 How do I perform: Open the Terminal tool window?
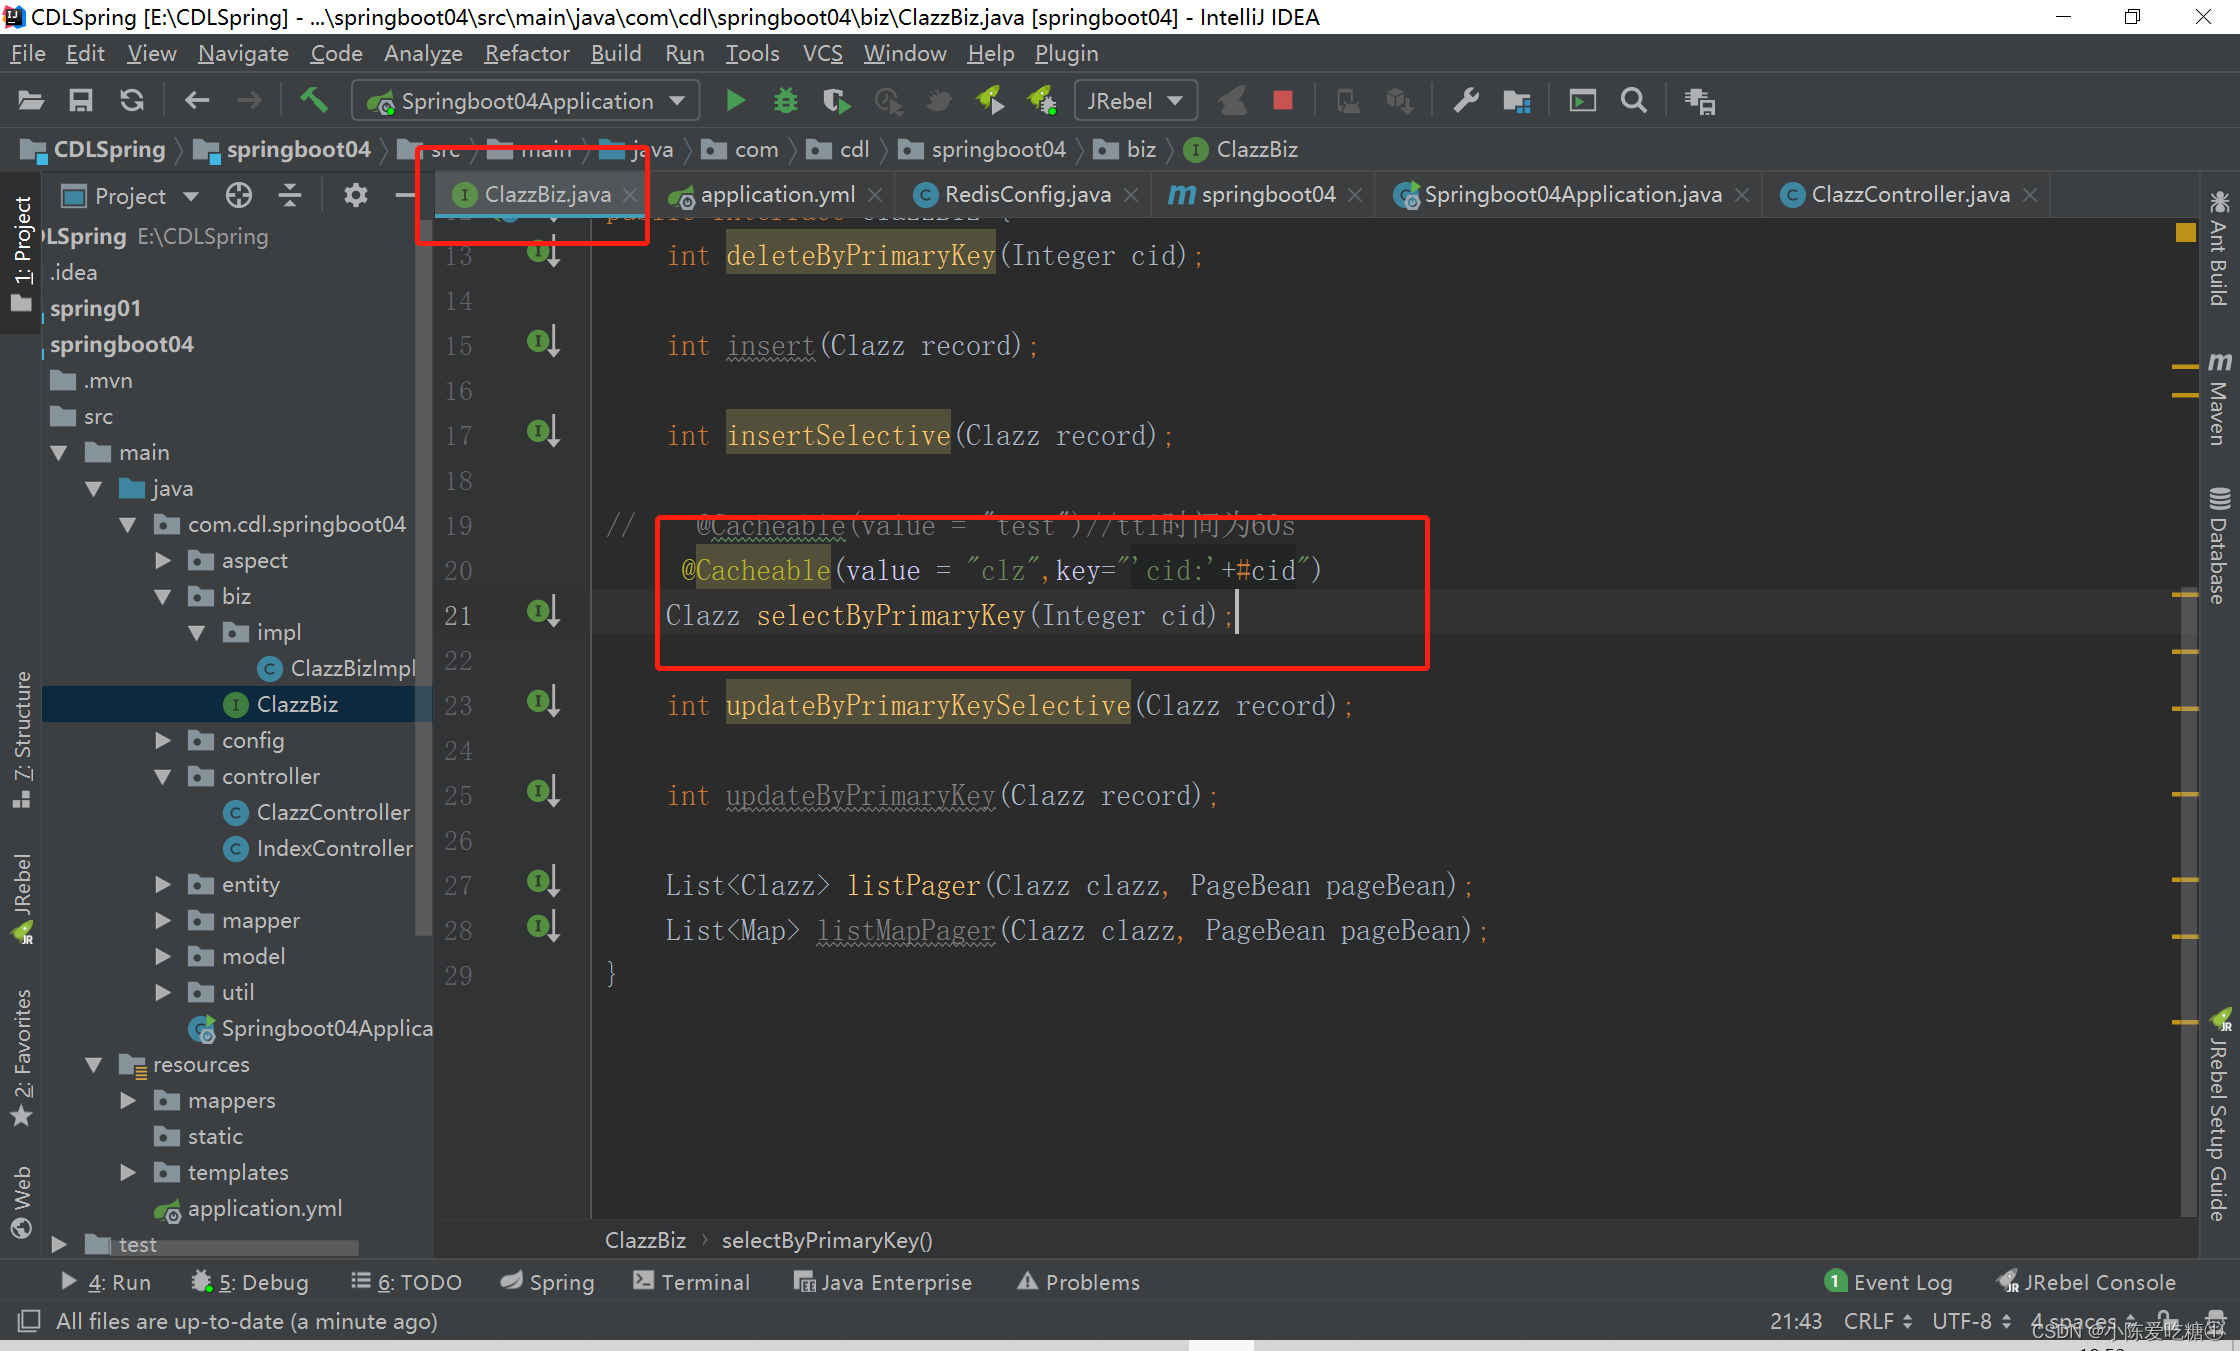(692, 1282)
